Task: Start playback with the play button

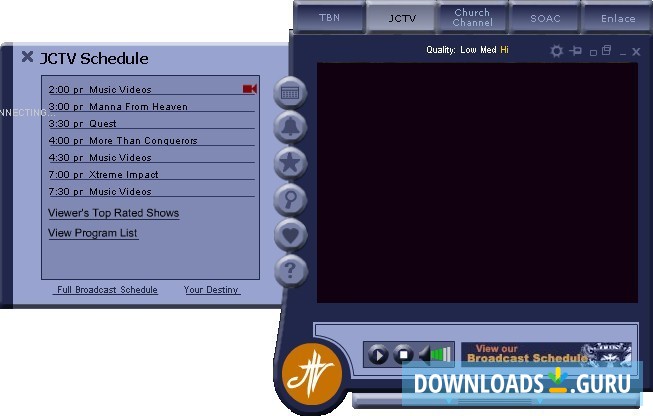Action: coord(378,355)
